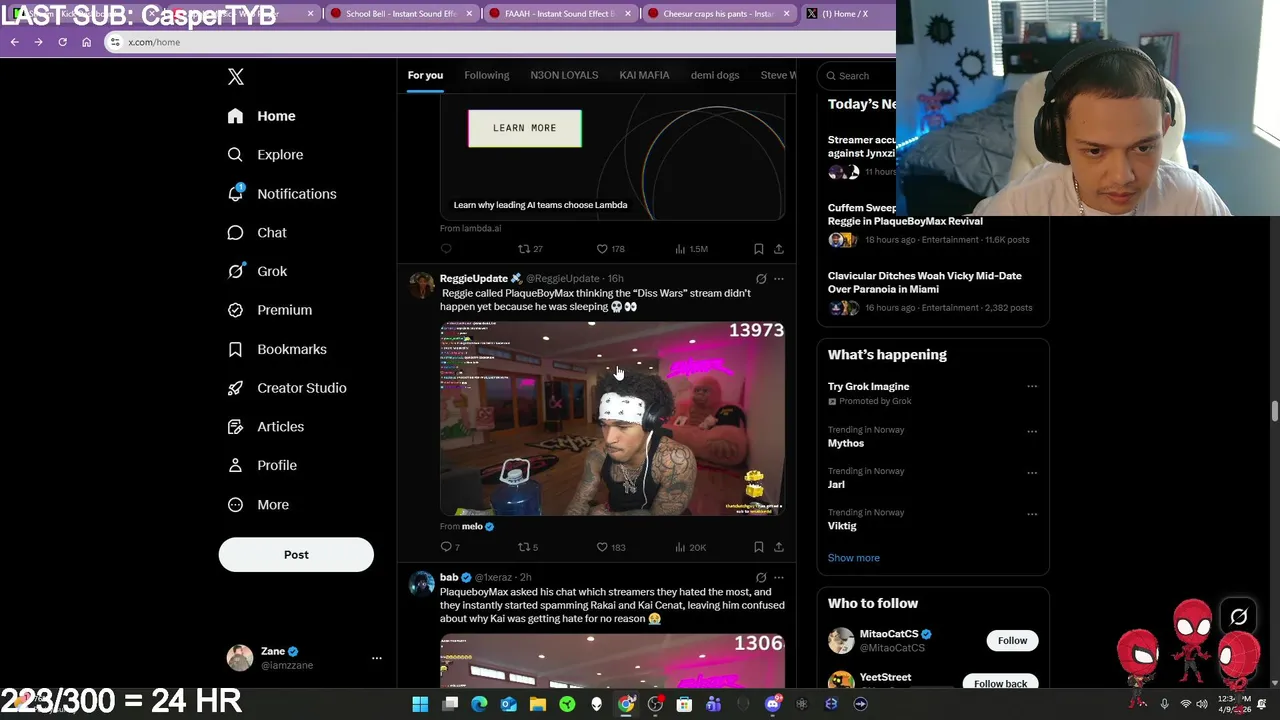Image resolution: width=1280 pixels, height=720 pixels.
Task: Switch to the For you tab
Action: pos(425,76)
